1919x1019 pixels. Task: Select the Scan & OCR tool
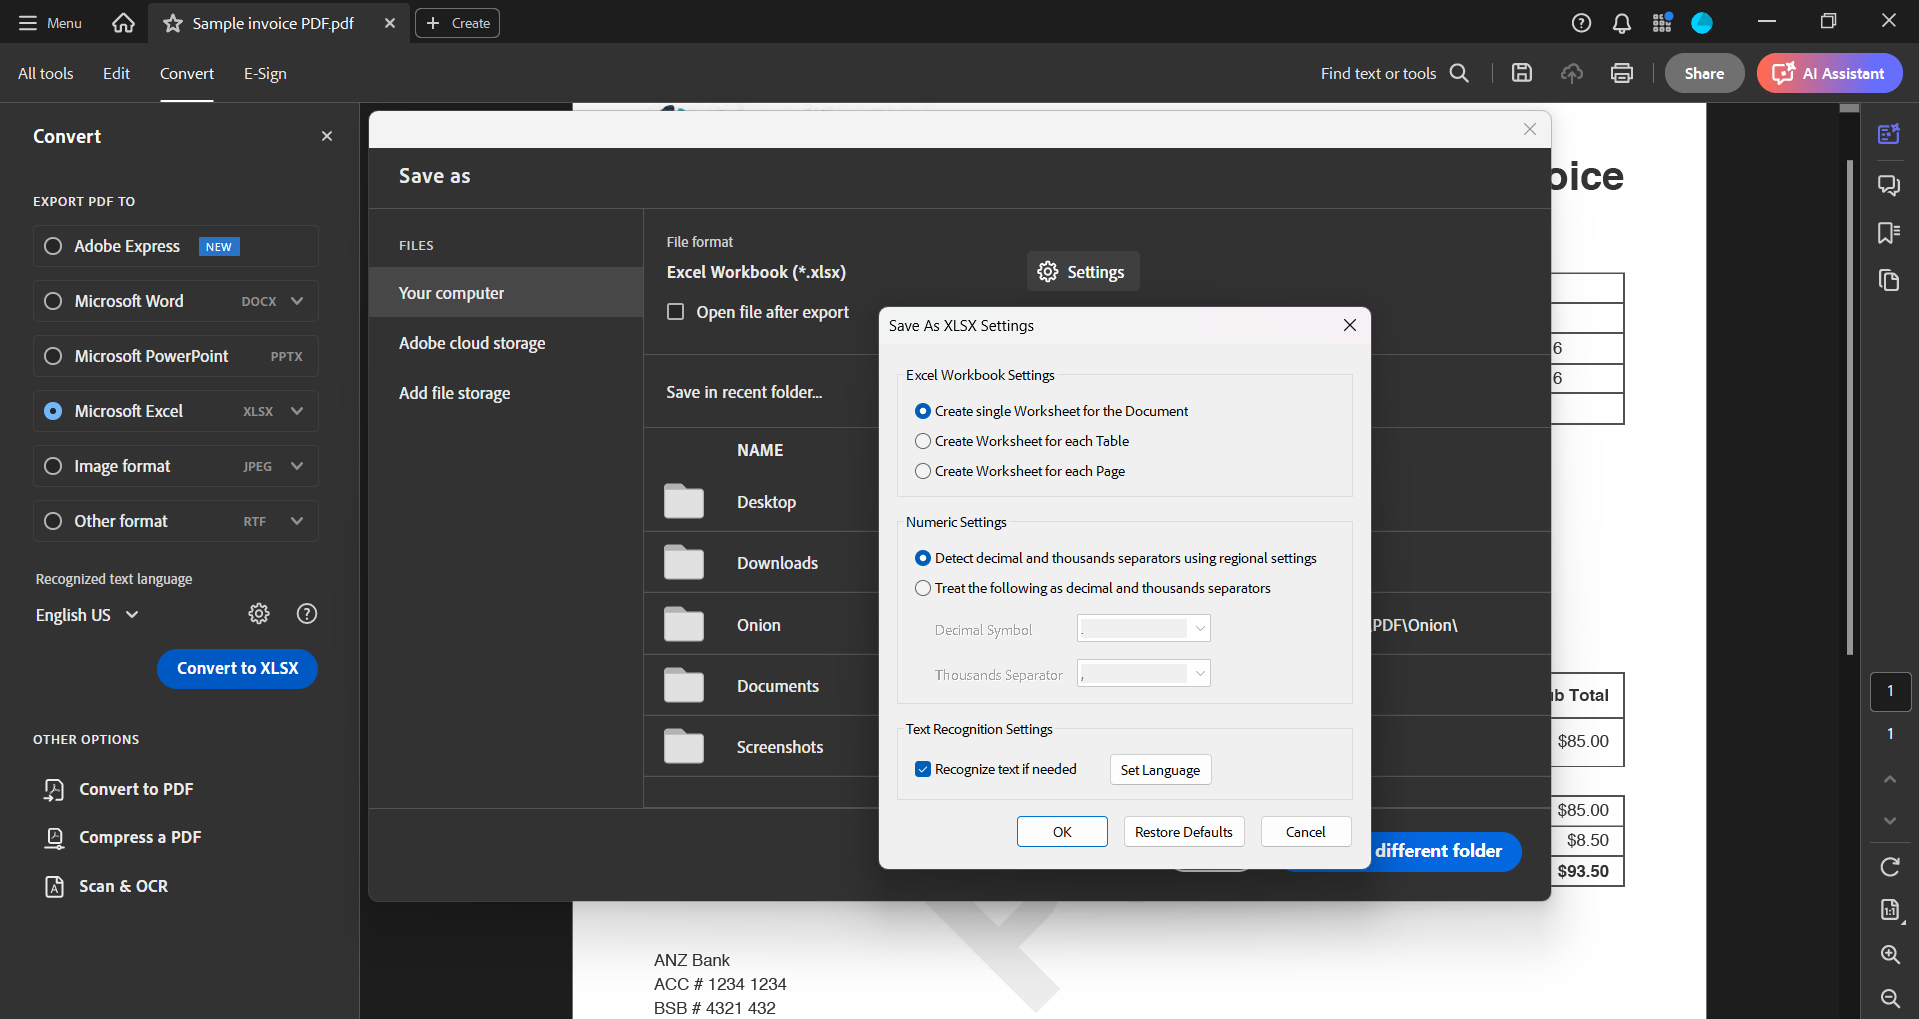click(x=123, y=886)
